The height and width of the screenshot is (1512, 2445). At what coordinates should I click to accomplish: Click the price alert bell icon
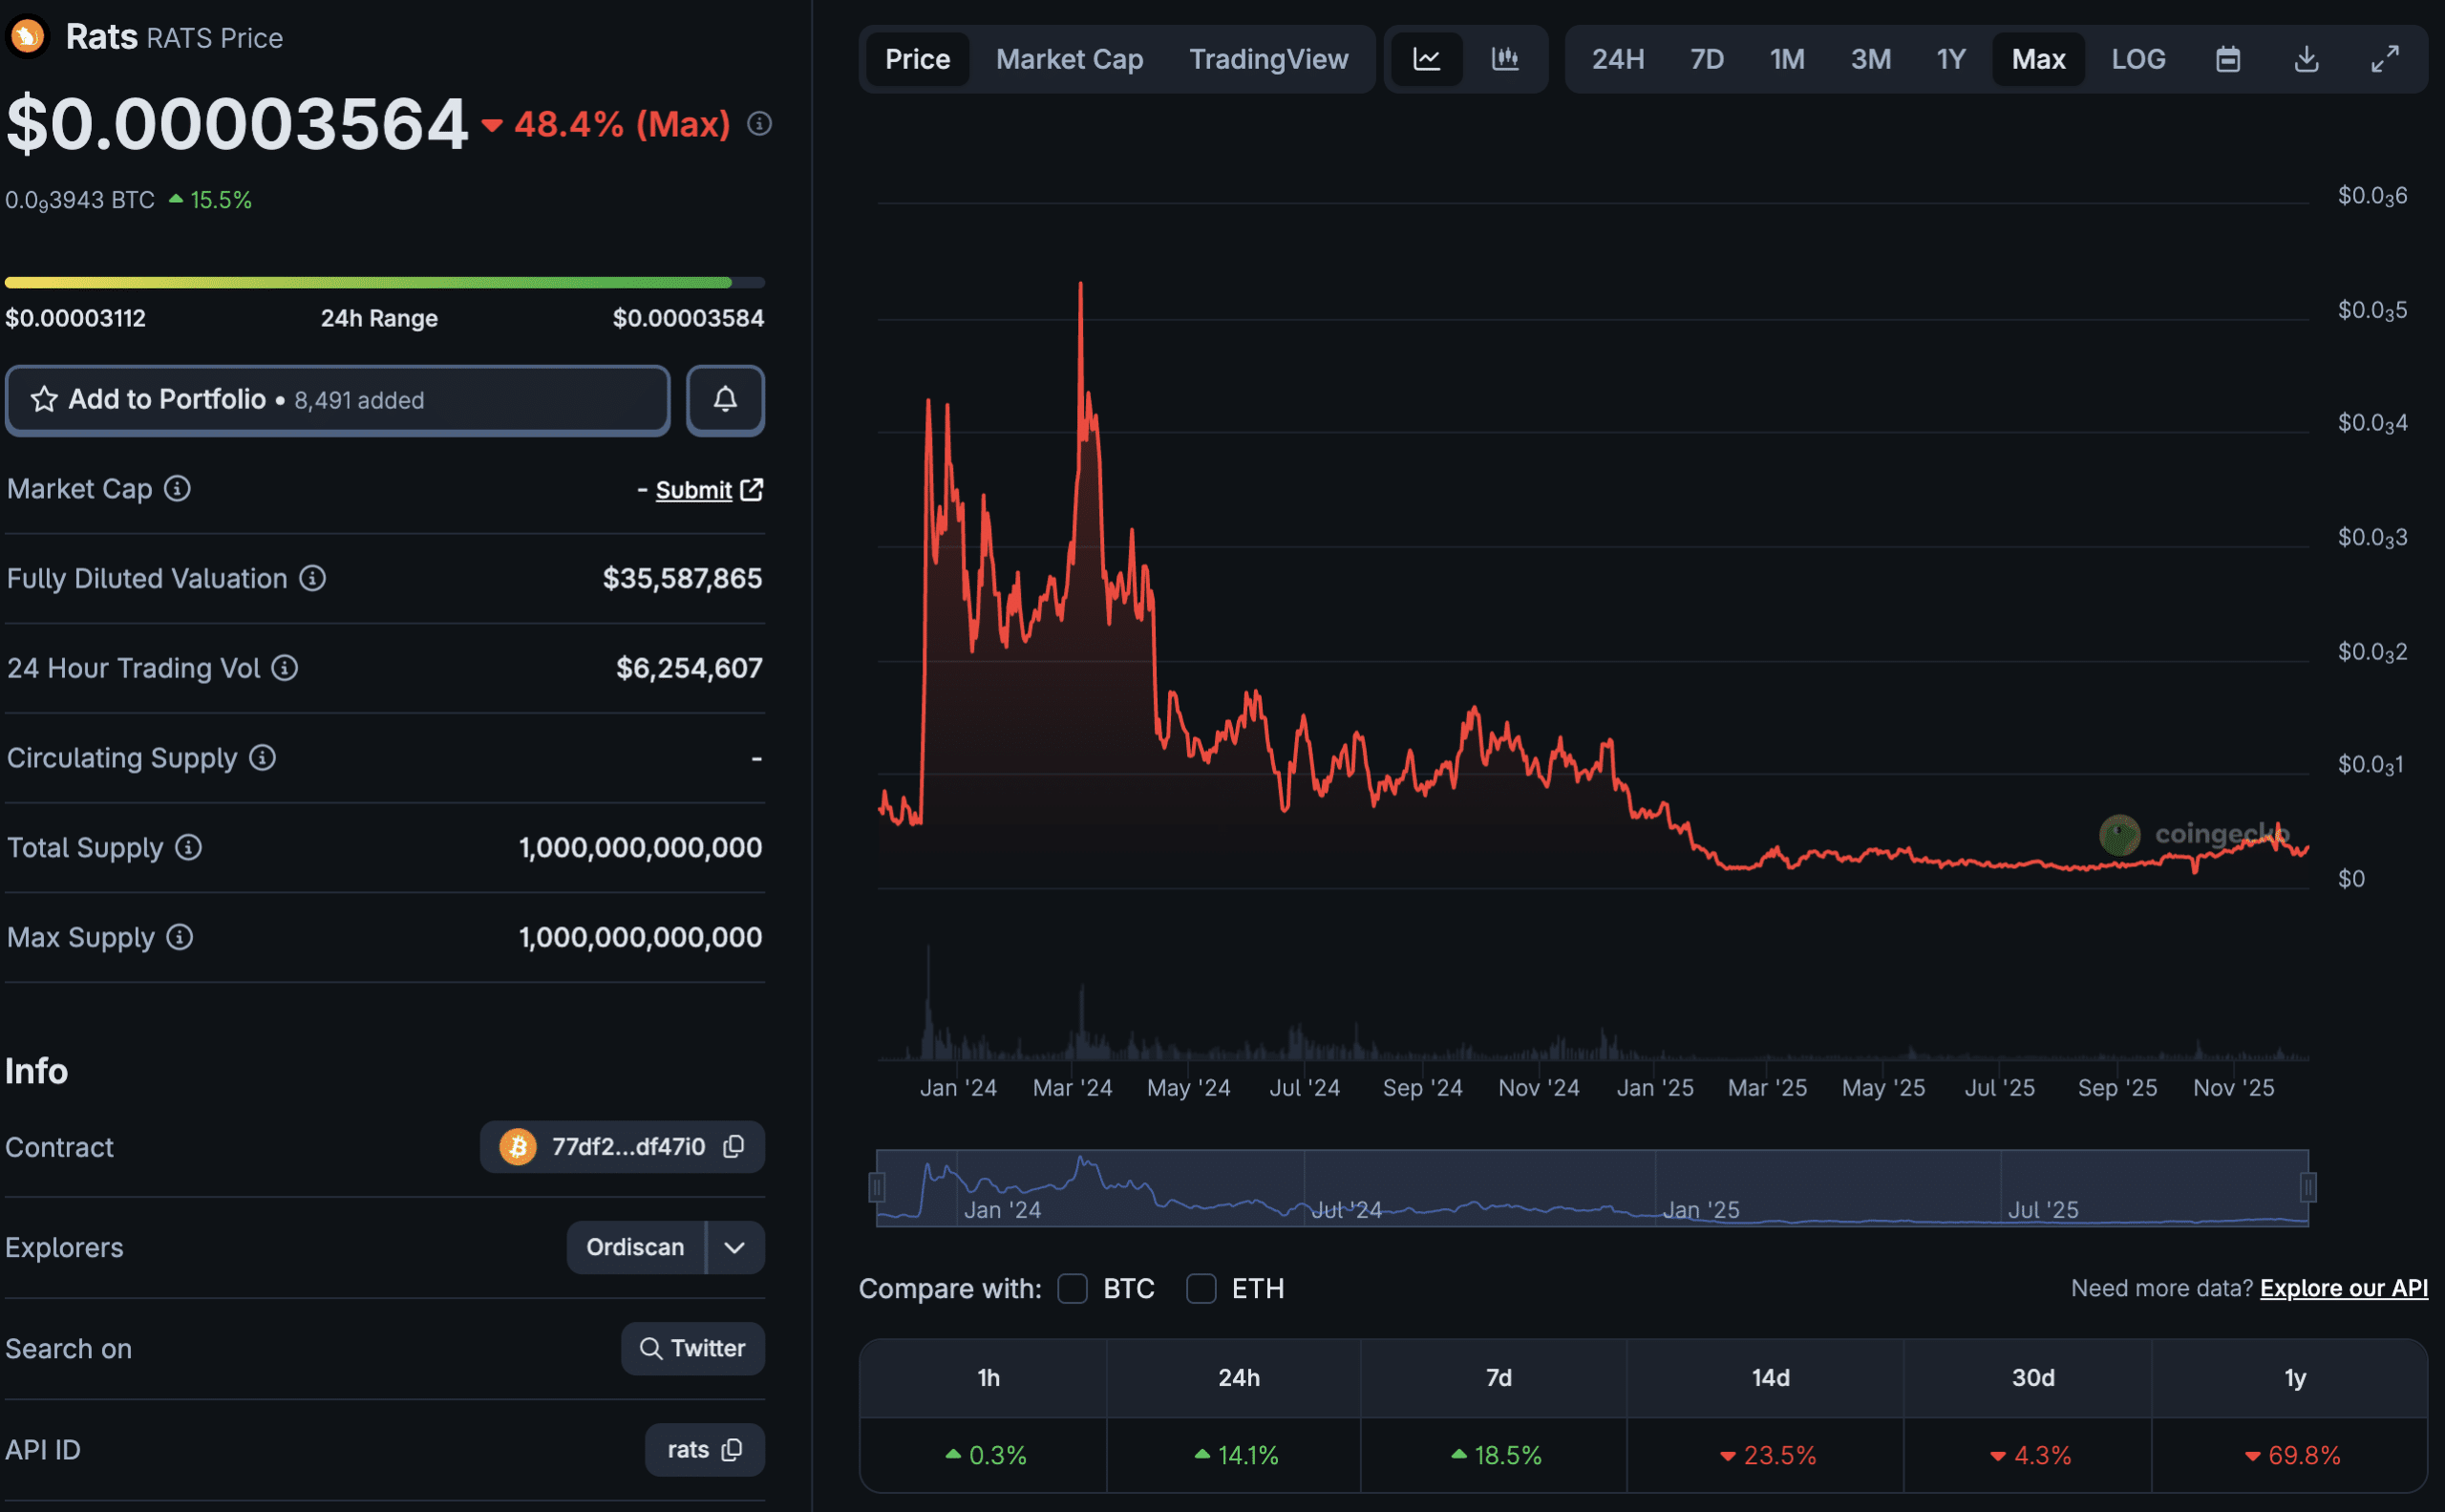point(725,400)
